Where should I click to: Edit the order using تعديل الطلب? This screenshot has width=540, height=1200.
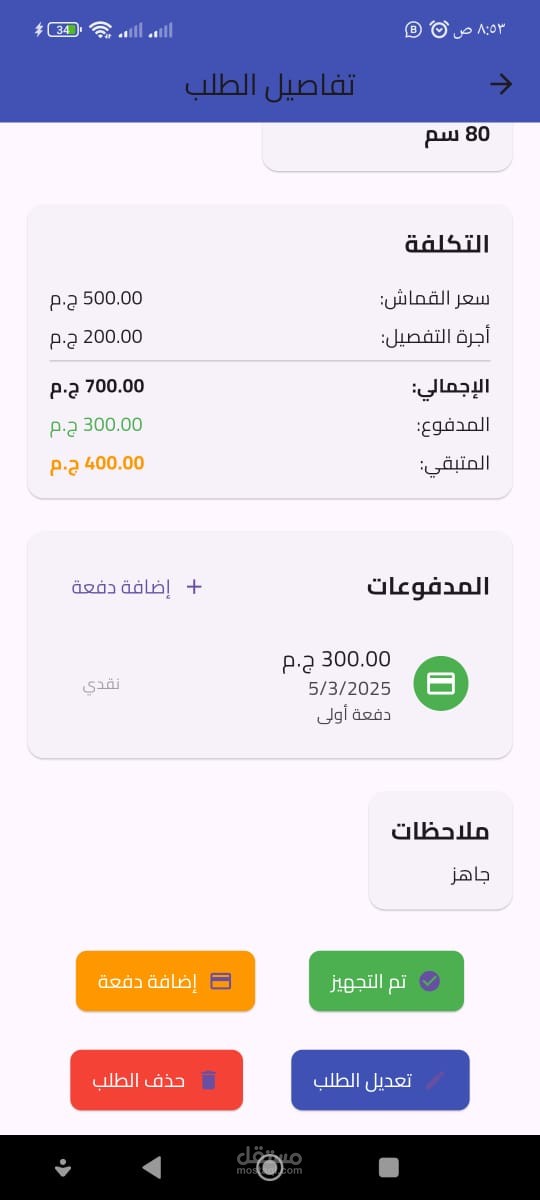[380, 1080]
